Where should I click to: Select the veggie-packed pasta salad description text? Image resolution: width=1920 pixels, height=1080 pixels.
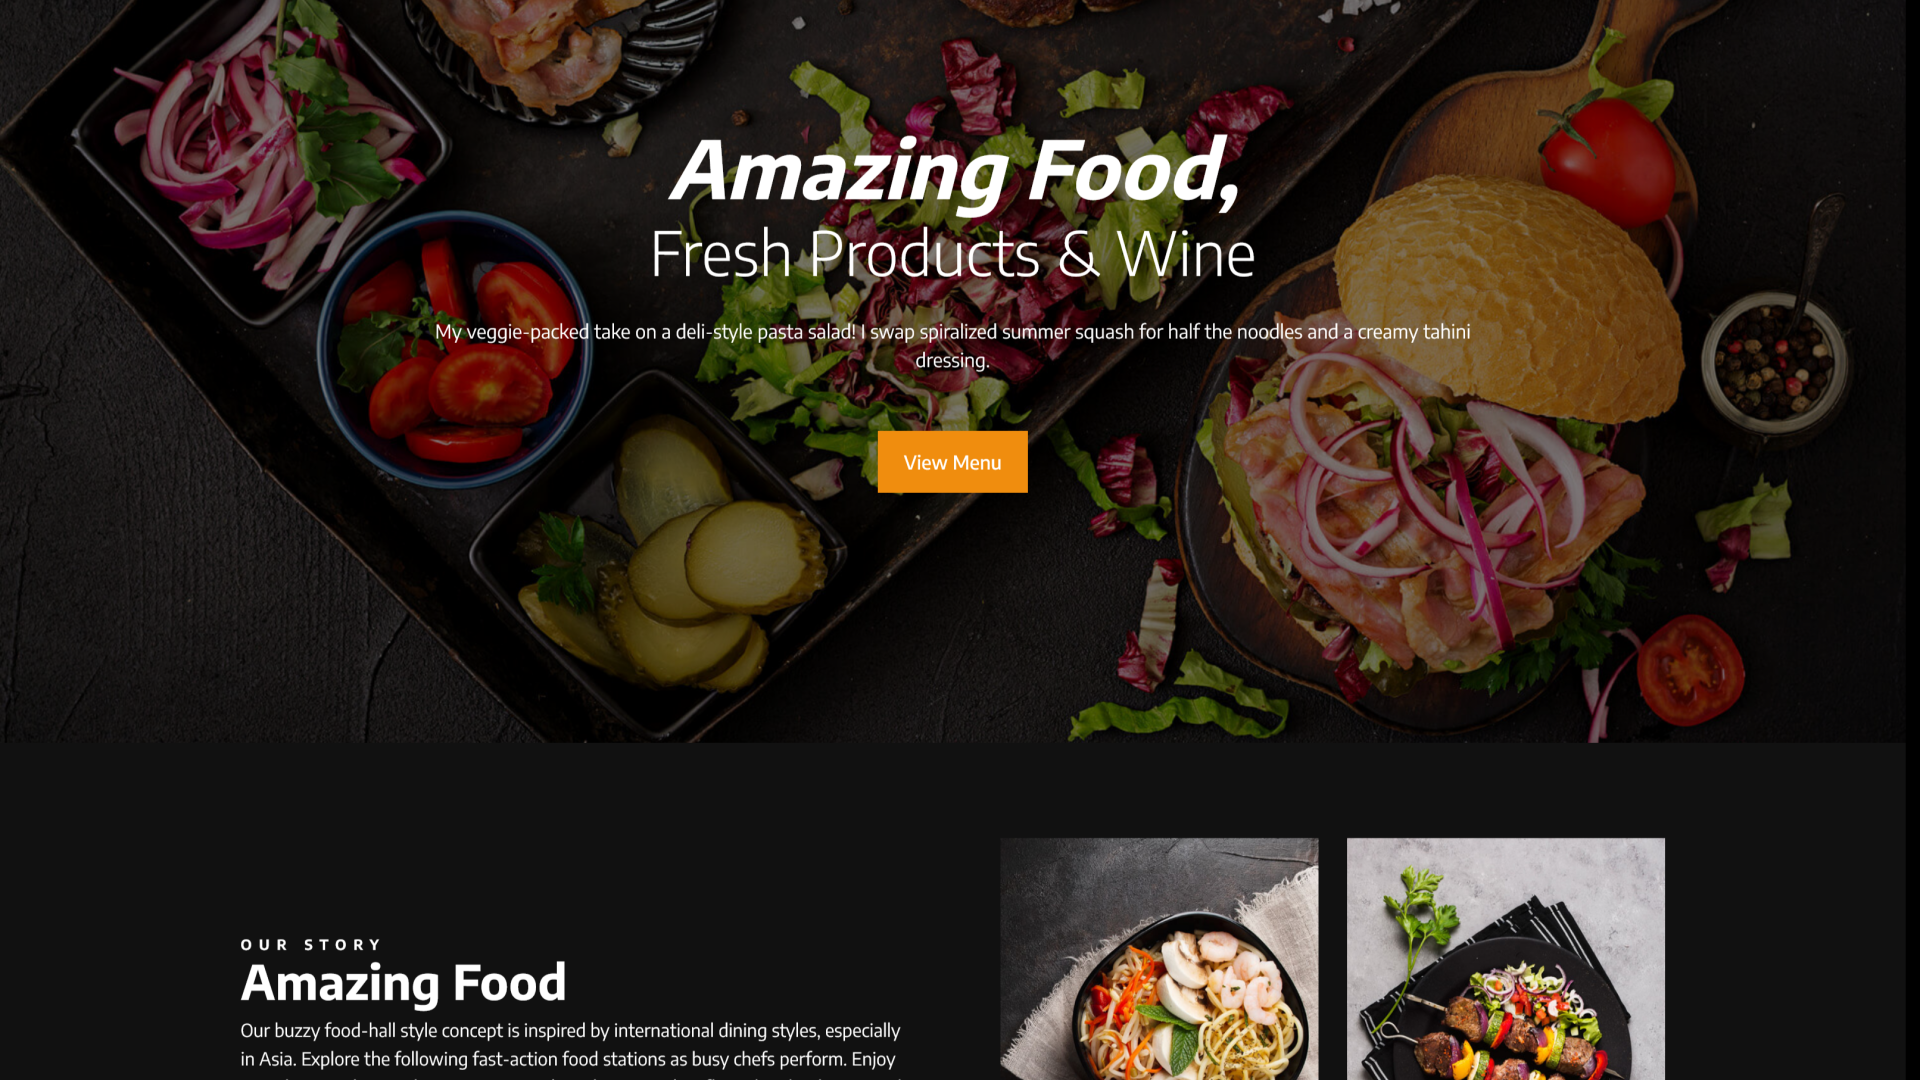pos(952,345)
